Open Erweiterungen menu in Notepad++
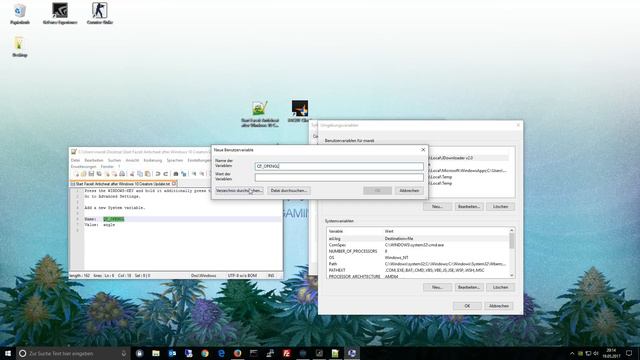 pyautogui.click(x=84, y=167)
